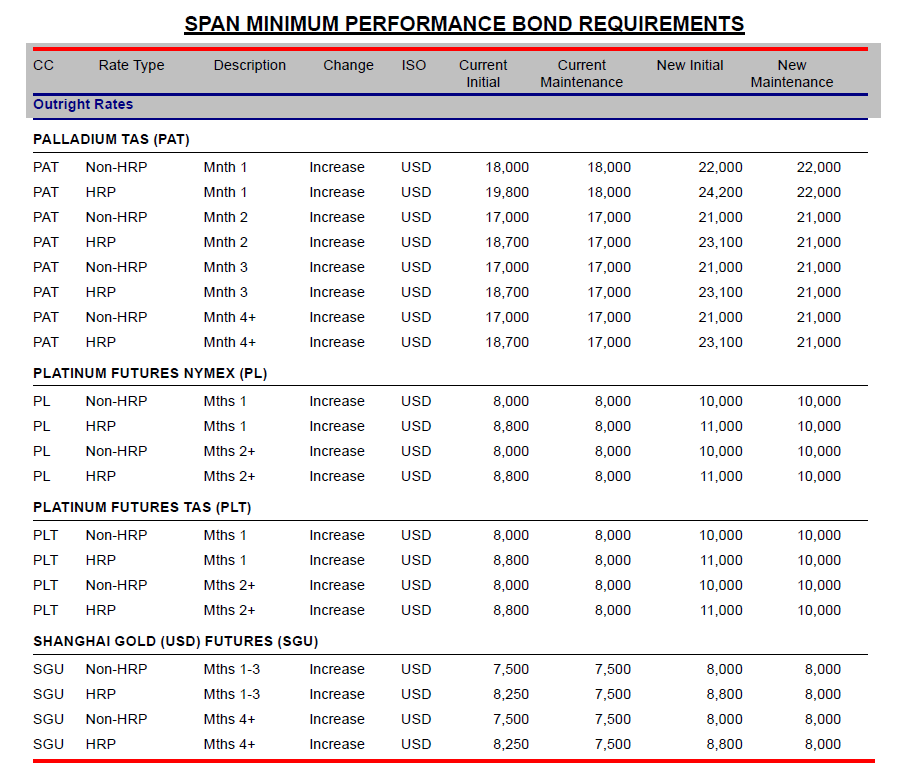Click the 'Change' column header
Screen dimensions: 904x778
348,66
